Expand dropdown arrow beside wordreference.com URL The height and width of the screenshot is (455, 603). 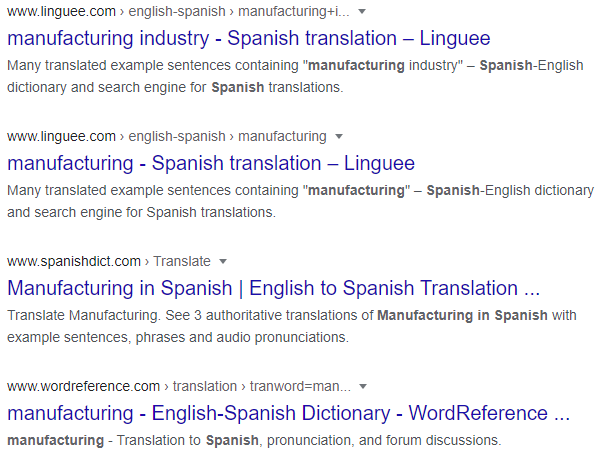(x=363, y=386)
